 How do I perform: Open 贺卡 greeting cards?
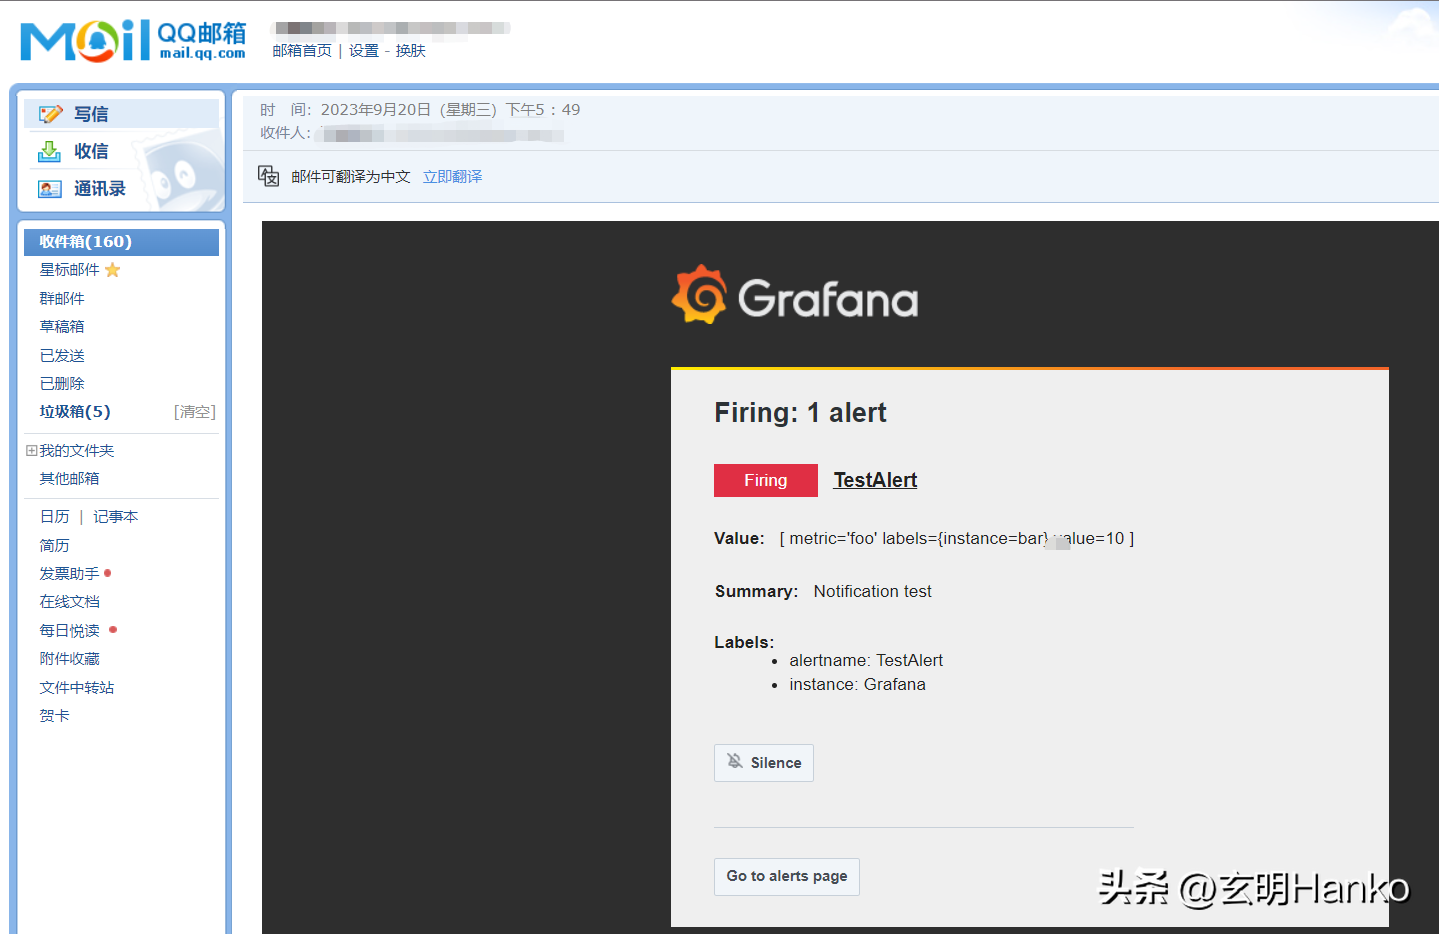coord(55,716)
